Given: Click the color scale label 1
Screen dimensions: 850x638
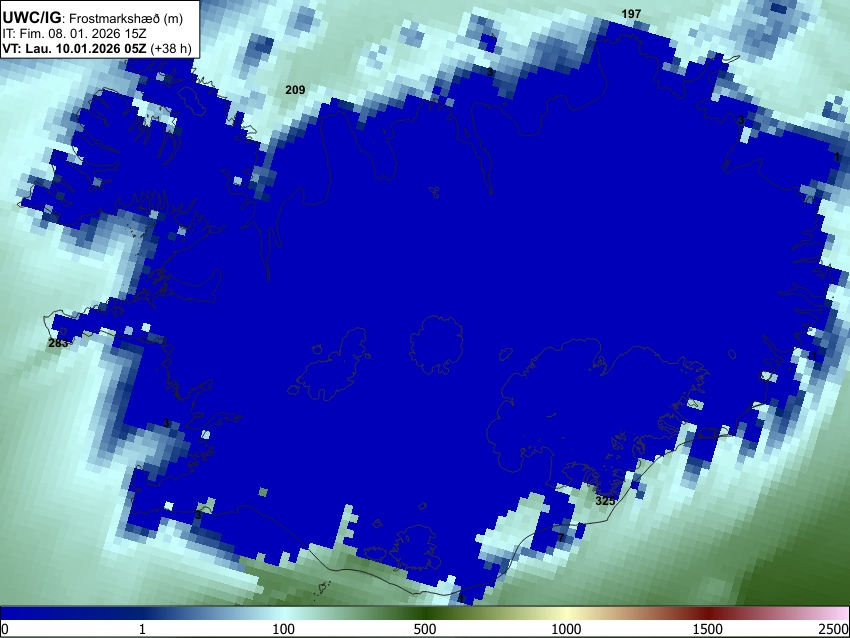Looking at the screenshot, I should point(142,629).
